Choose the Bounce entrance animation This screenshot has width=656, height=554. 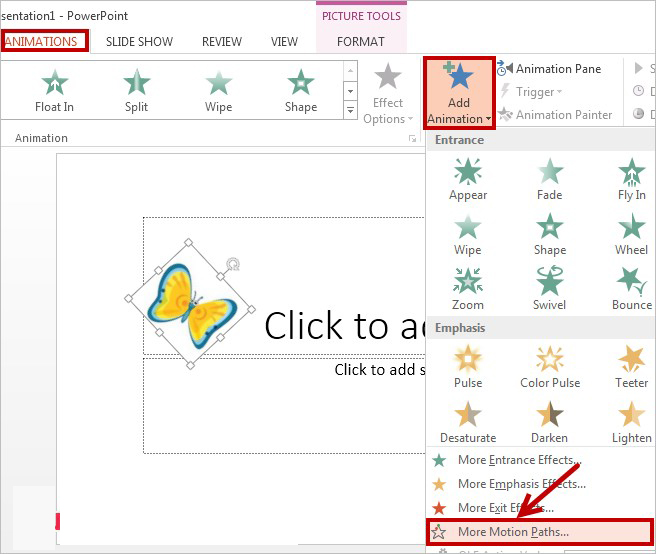pyautogui.click(x=632, y=289)
